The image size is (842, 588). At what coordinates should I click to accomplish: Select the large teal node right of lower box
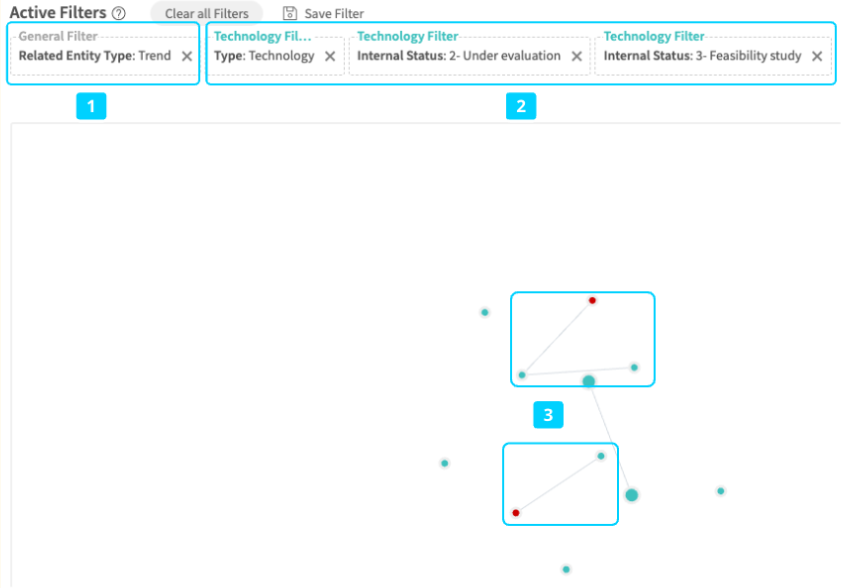click(632, 495)
